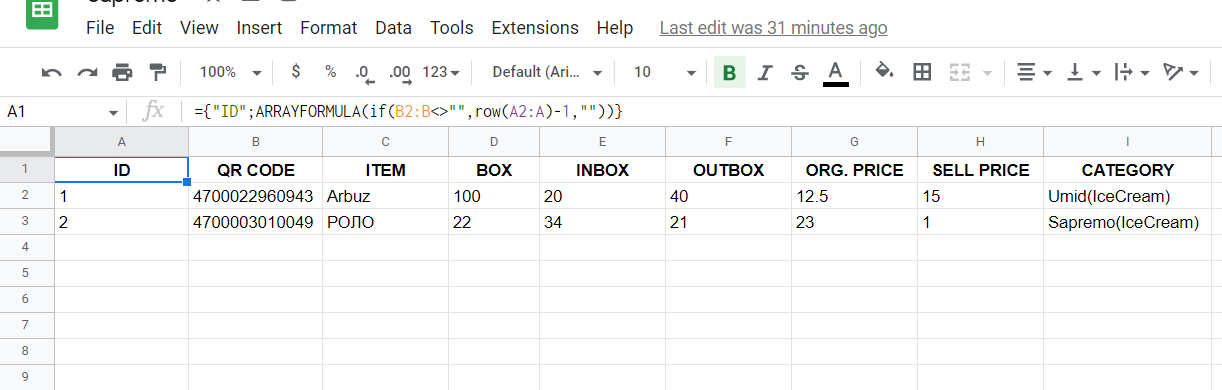This screenshot has width=1222, height=390.
Task: Open the Extensions menu
Action: [x=535, y=28]
